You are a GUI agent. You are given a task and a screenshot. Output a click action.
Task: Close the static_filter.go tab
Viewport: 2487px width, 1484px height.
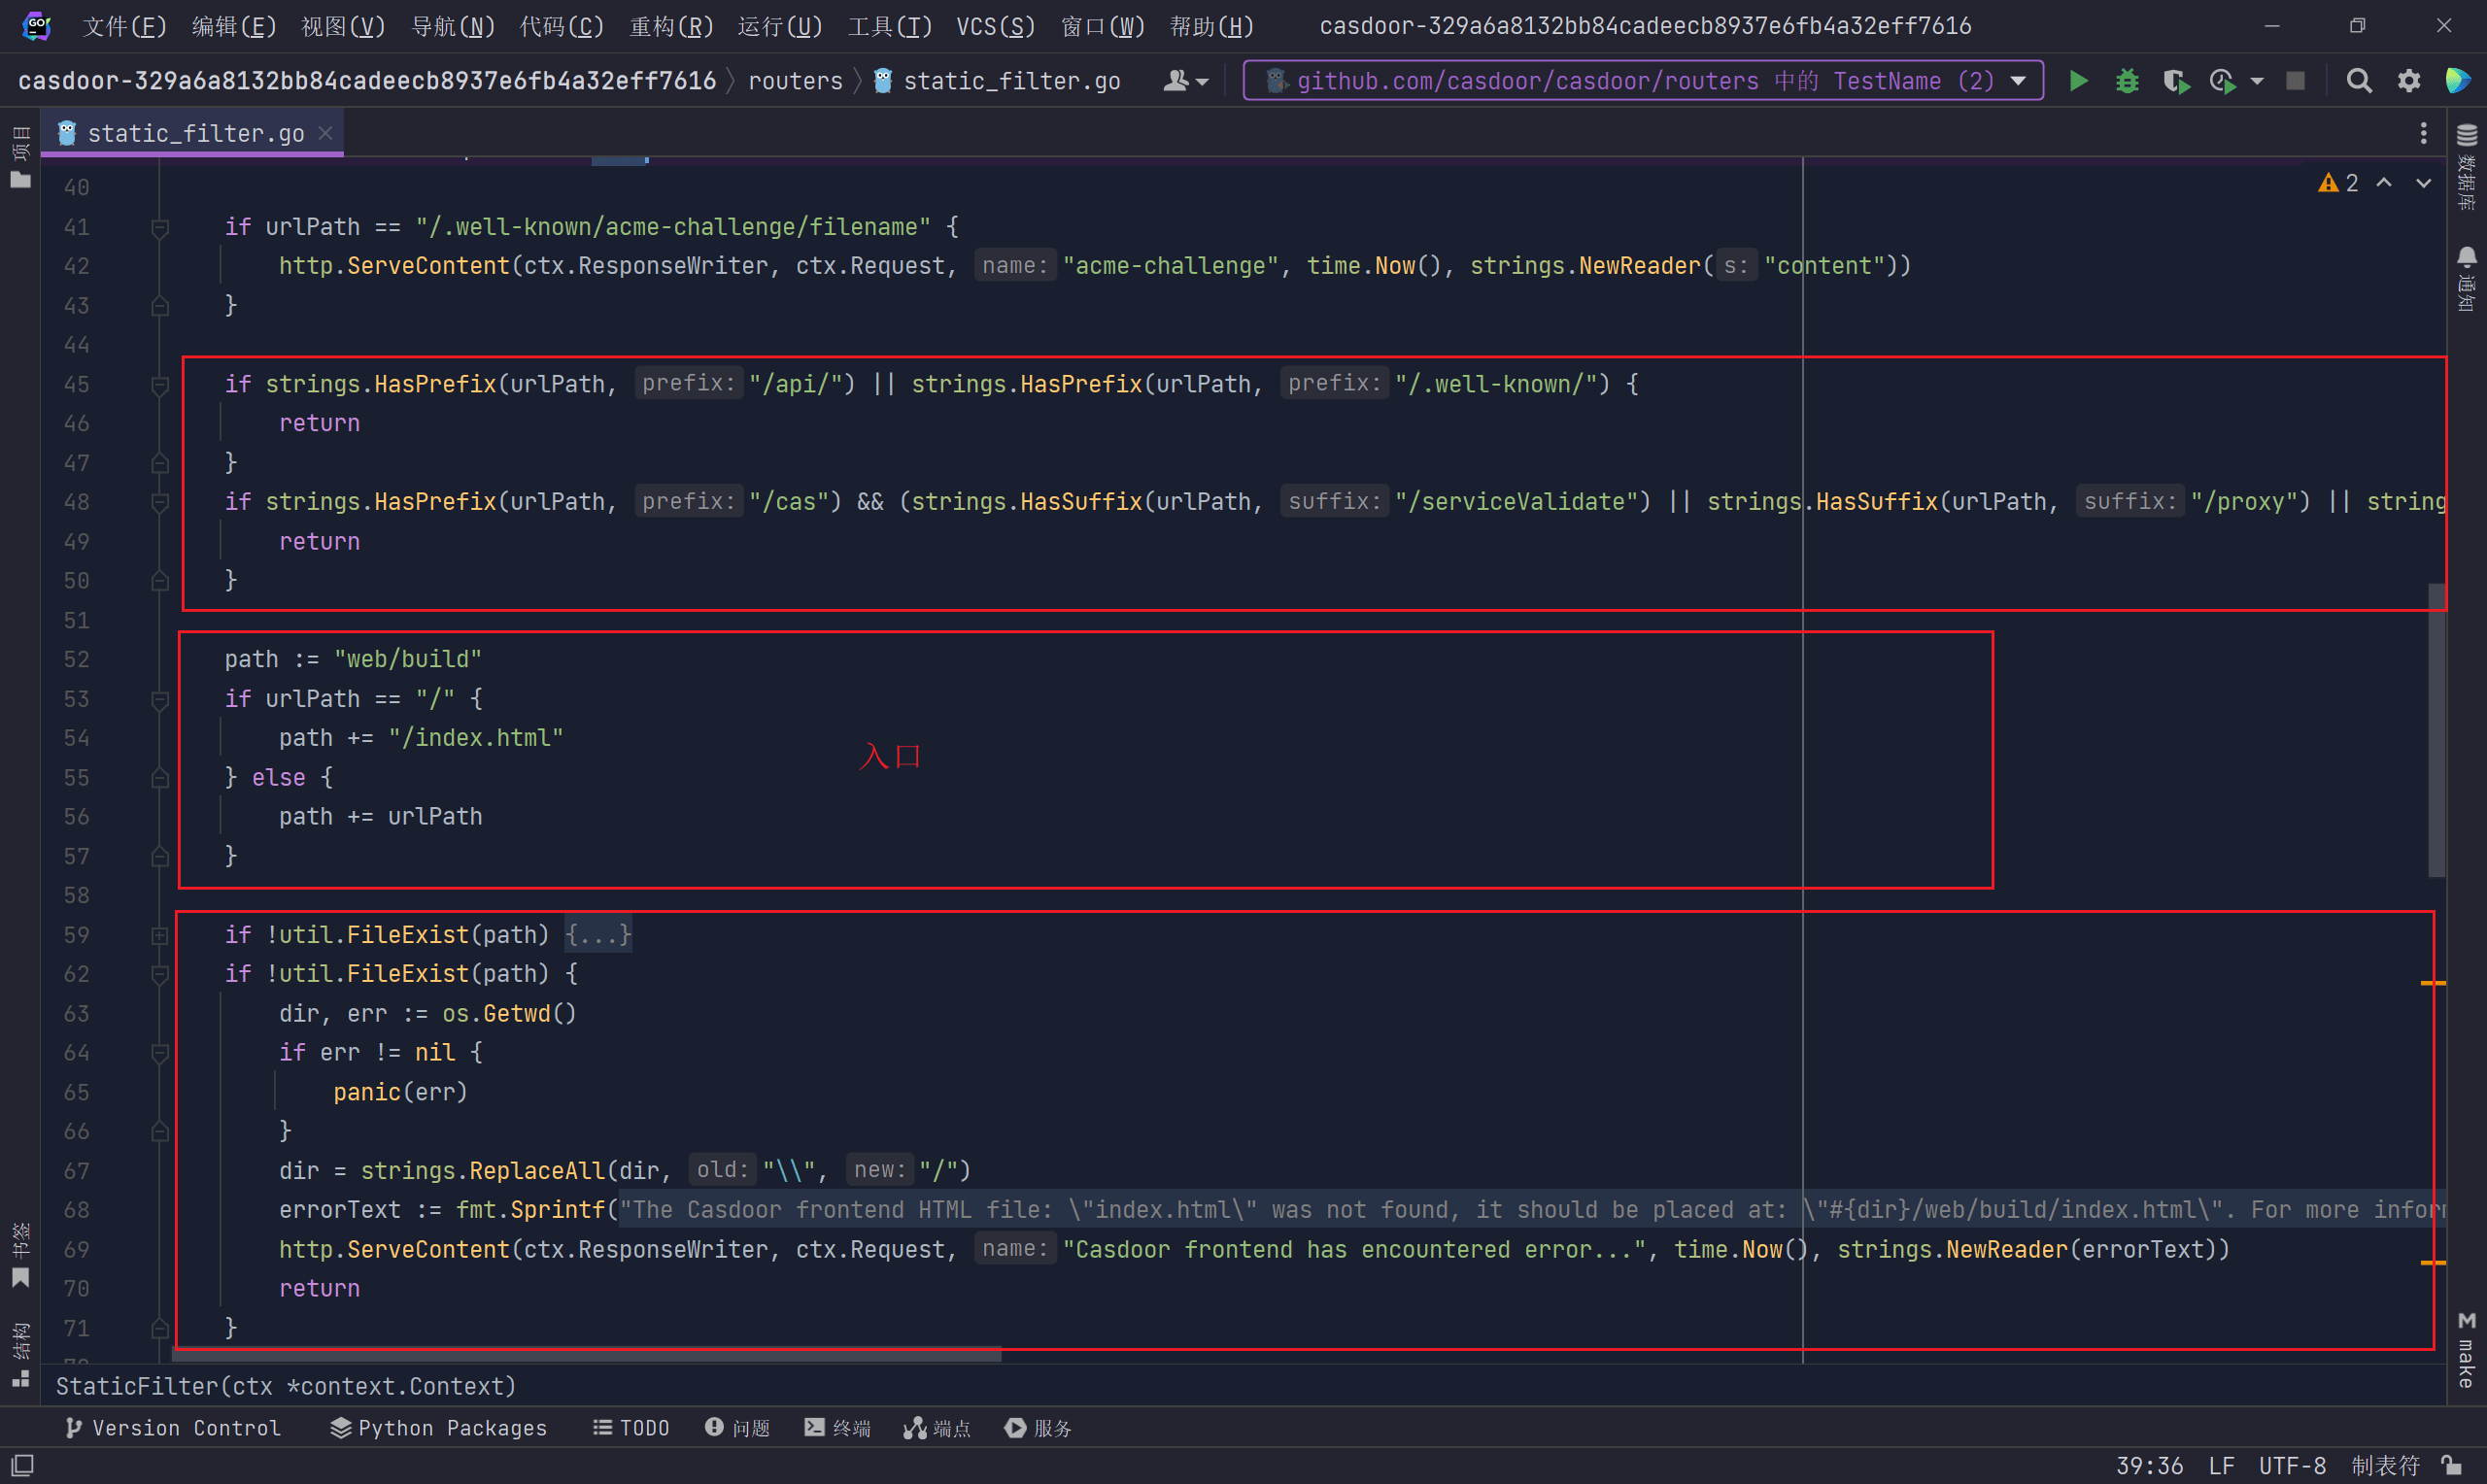(x=325, y=133)
